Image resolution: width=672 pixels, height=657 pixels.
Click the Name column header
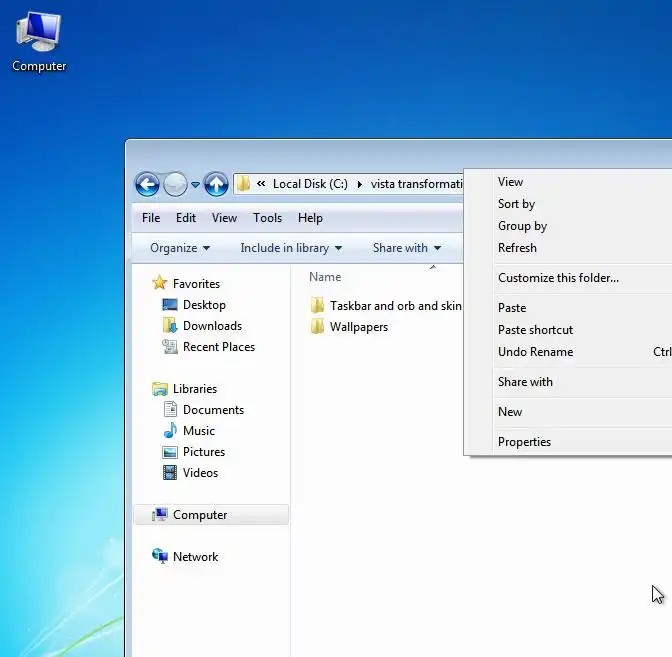click(x=325, y=277)
